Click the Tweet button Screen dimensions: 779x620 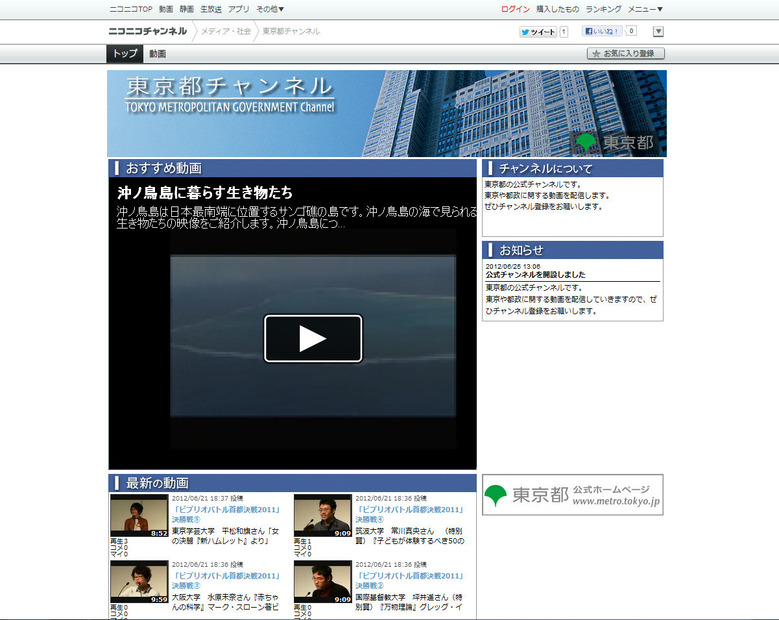tap(537, 32)
